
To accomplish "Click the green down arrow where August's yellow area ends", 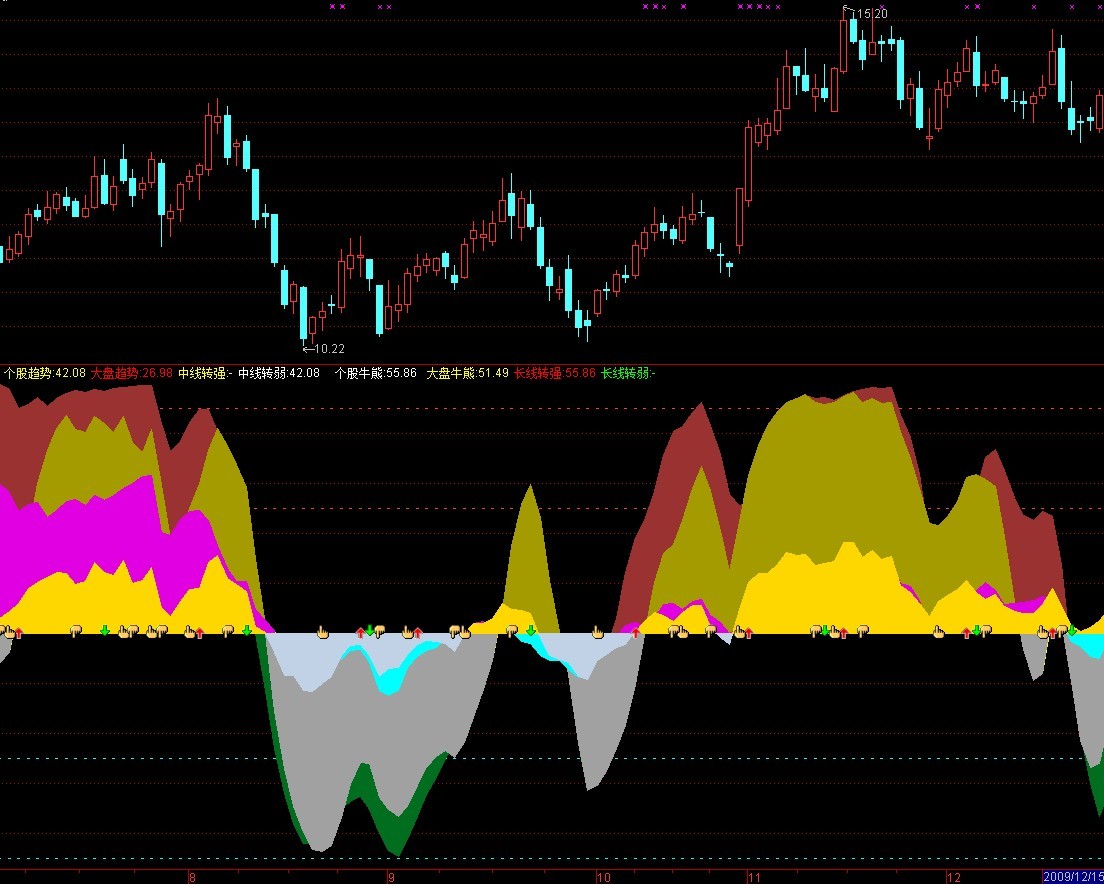I will [247, 630].
